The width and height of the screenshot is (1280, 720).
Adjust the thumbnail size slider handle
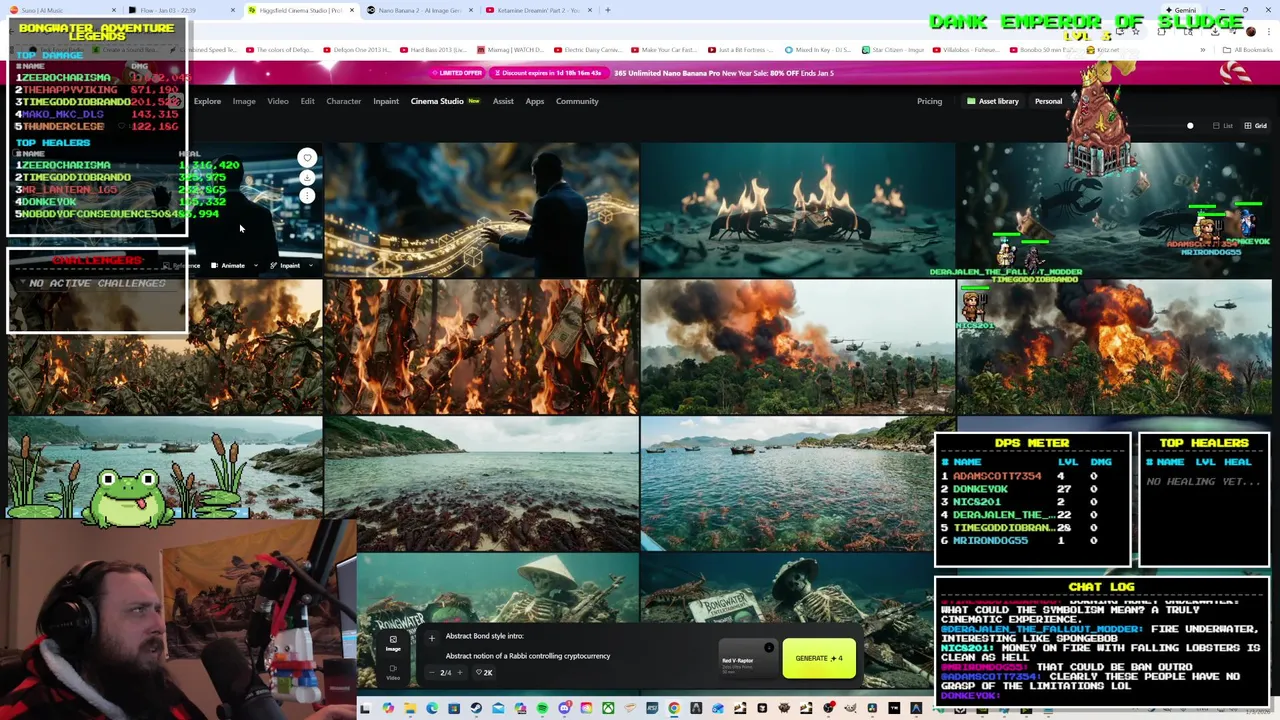pos(1190,126)
